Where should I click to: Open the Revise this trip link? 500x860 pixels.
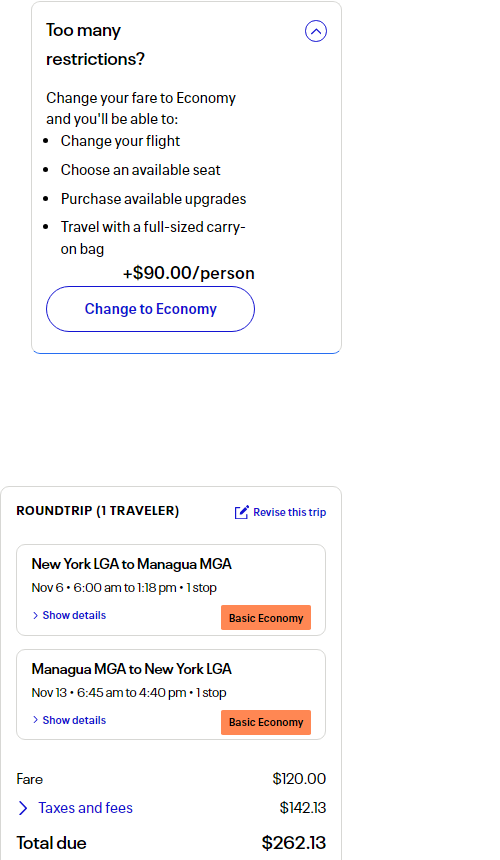coord(289,512)
